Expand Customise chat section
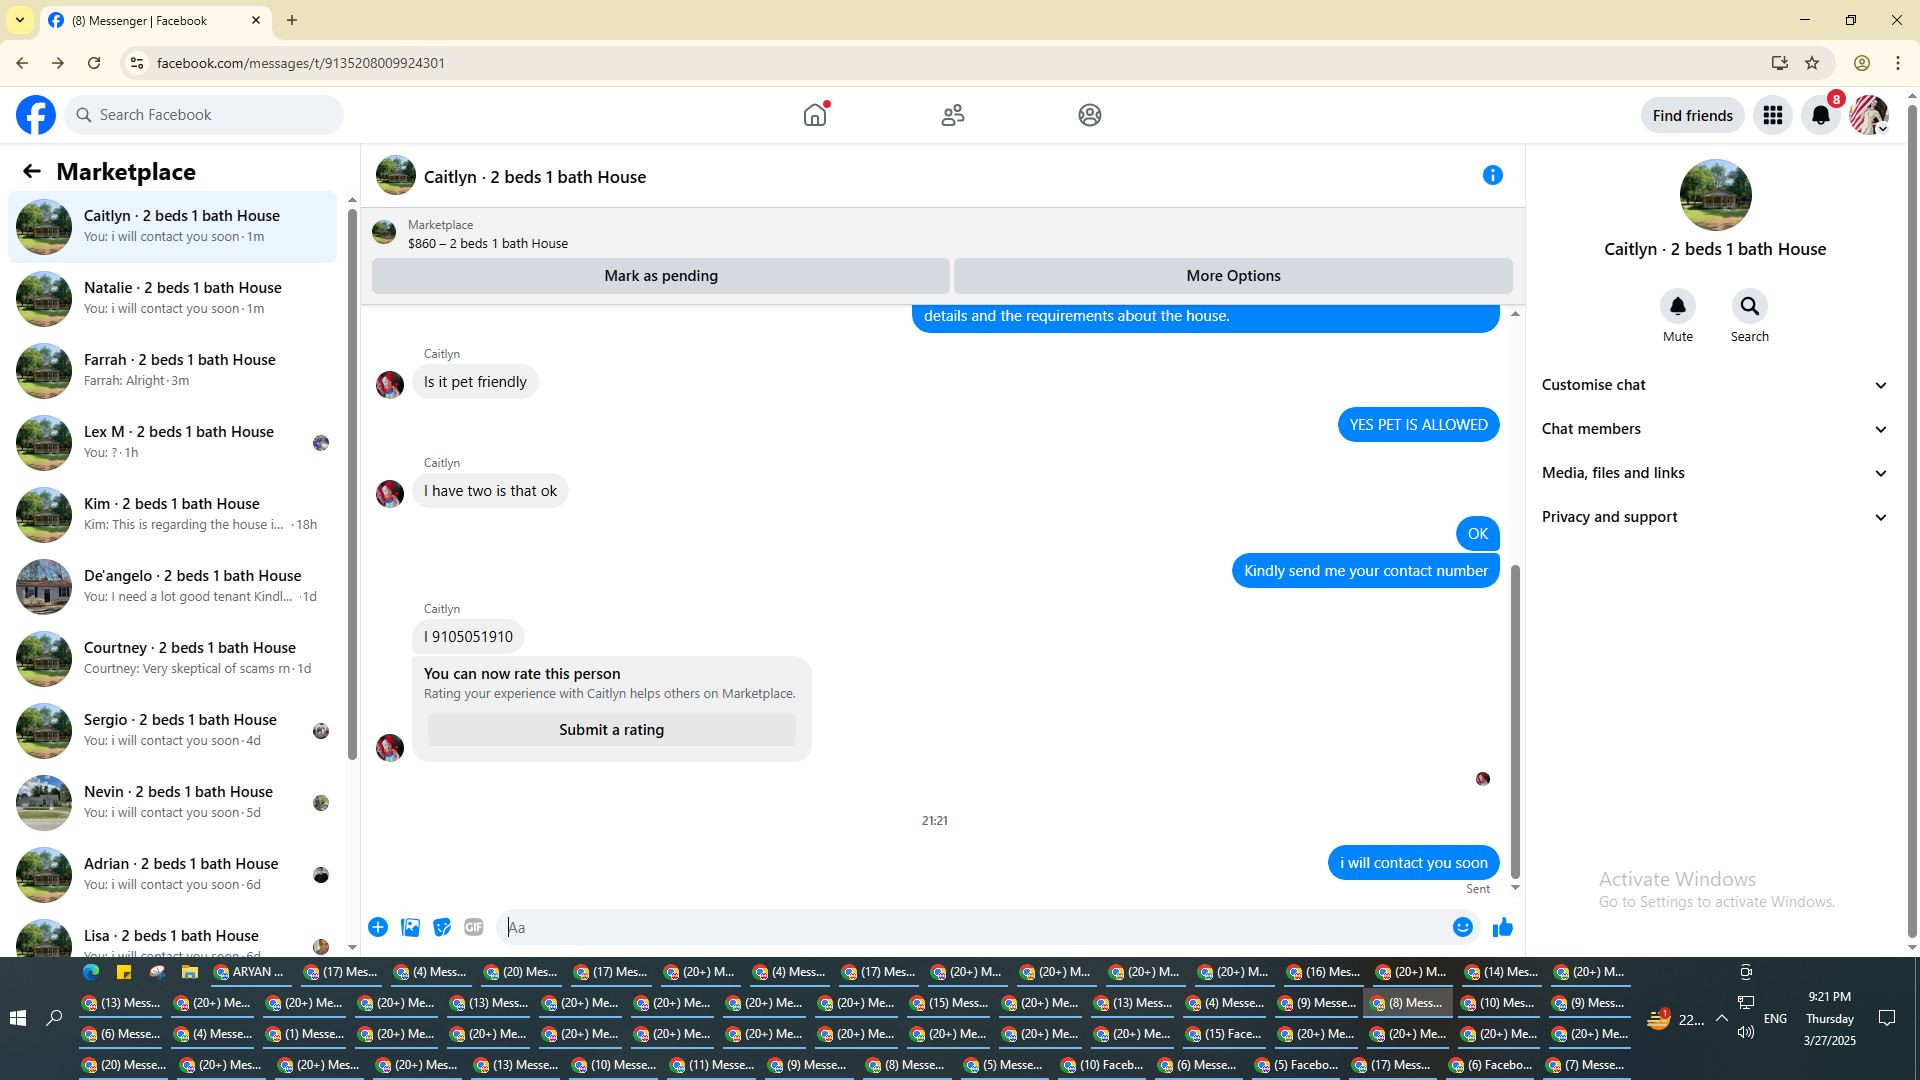The width and height of the screenshot is (1920, 1080). point(1715,385)
